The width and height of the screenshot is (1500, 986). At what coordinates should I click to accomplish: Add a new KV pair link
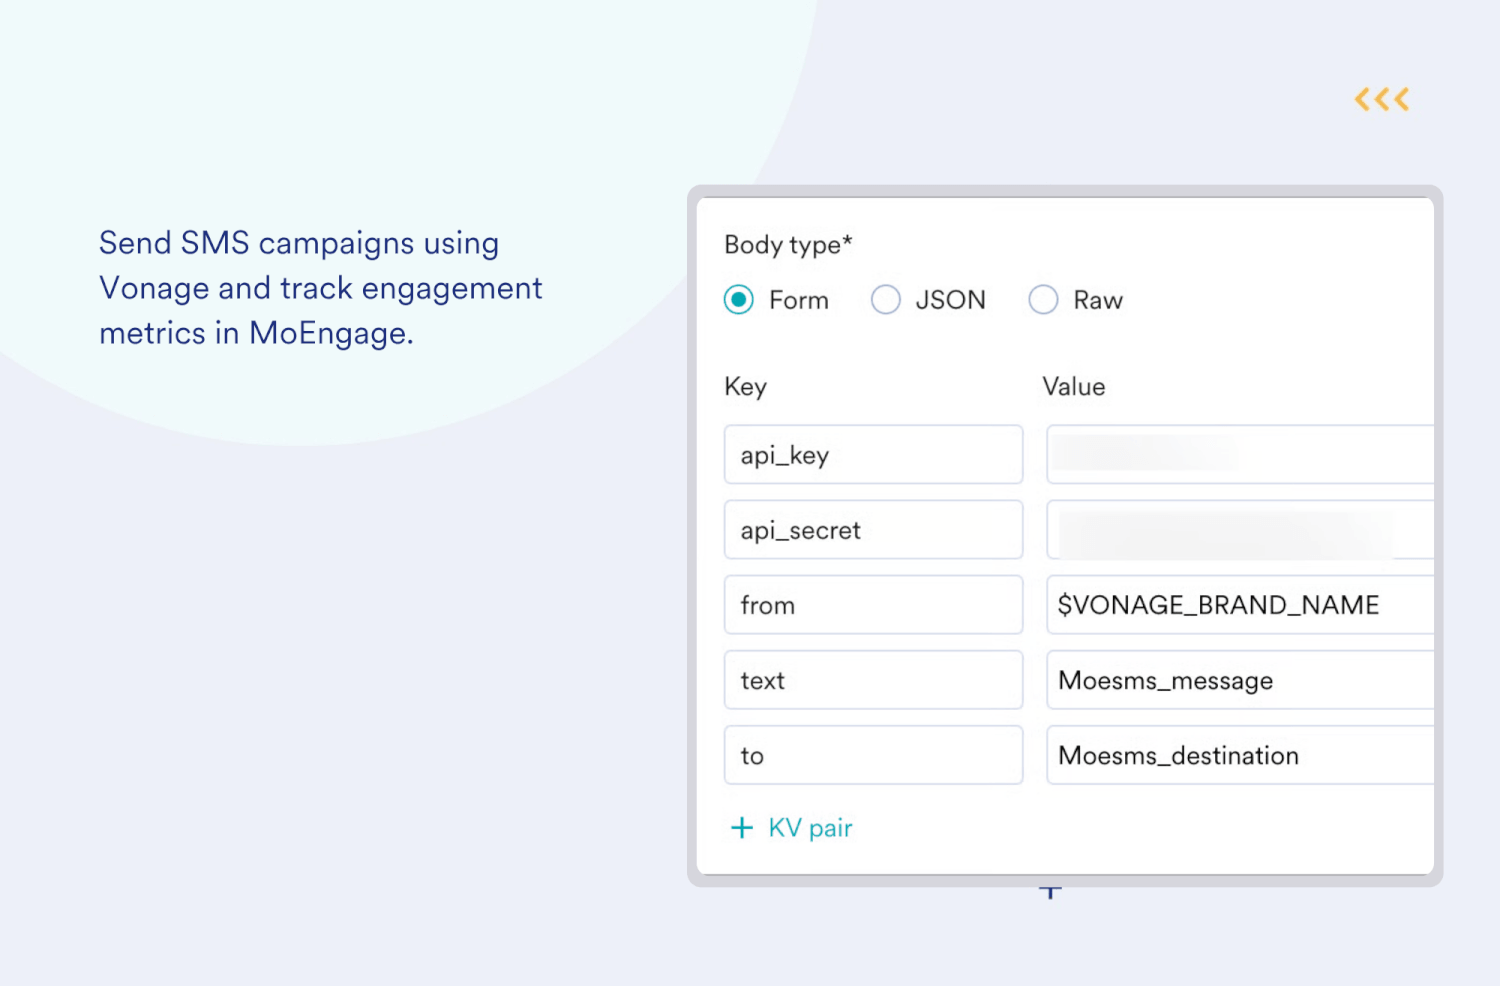[x=810, y=828]
